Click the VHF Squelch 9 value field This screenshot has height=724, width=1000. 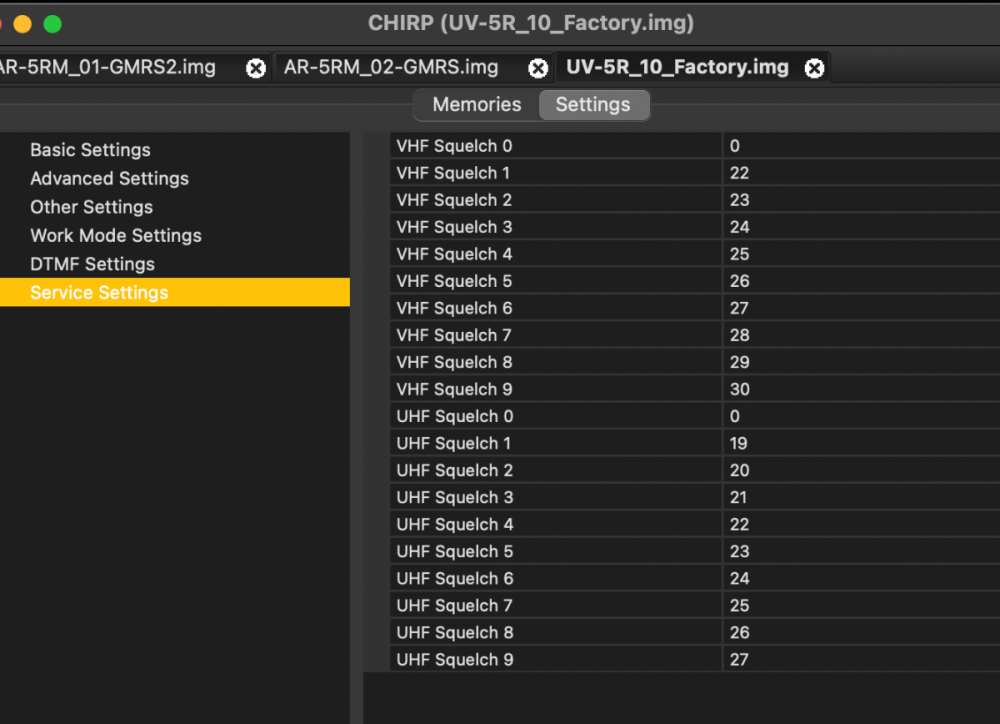click(860, 389)
